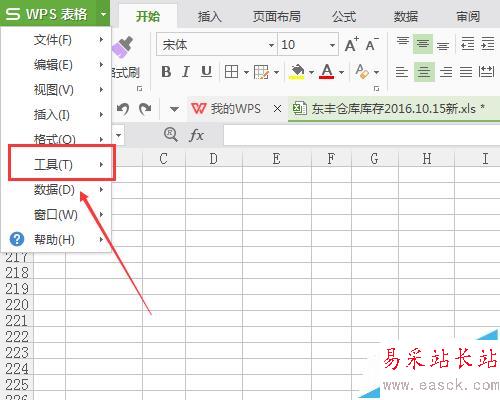The width and height of the screenshot is (500, 400).
Task: Set middle vertical alignment
Action: 423,43
